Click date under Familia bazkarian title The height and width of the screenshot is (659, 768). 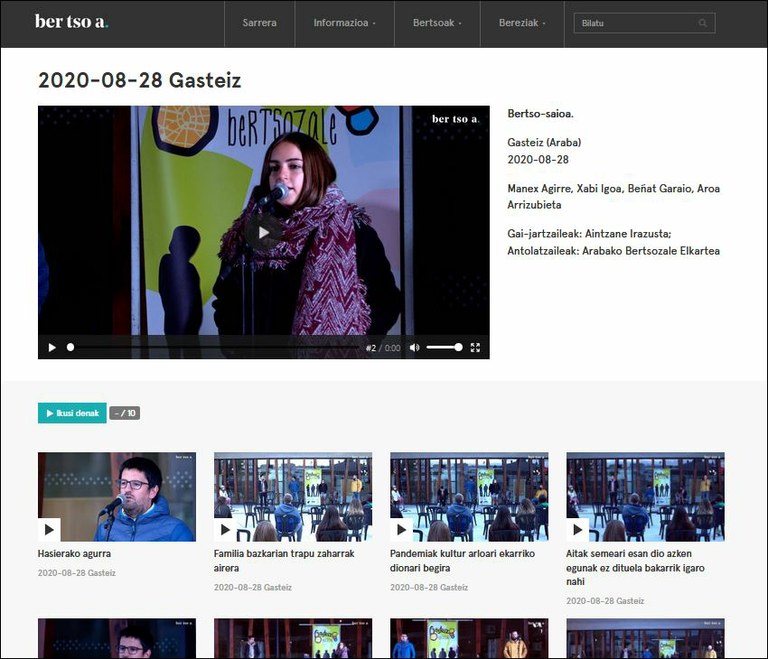click(253, 587)
